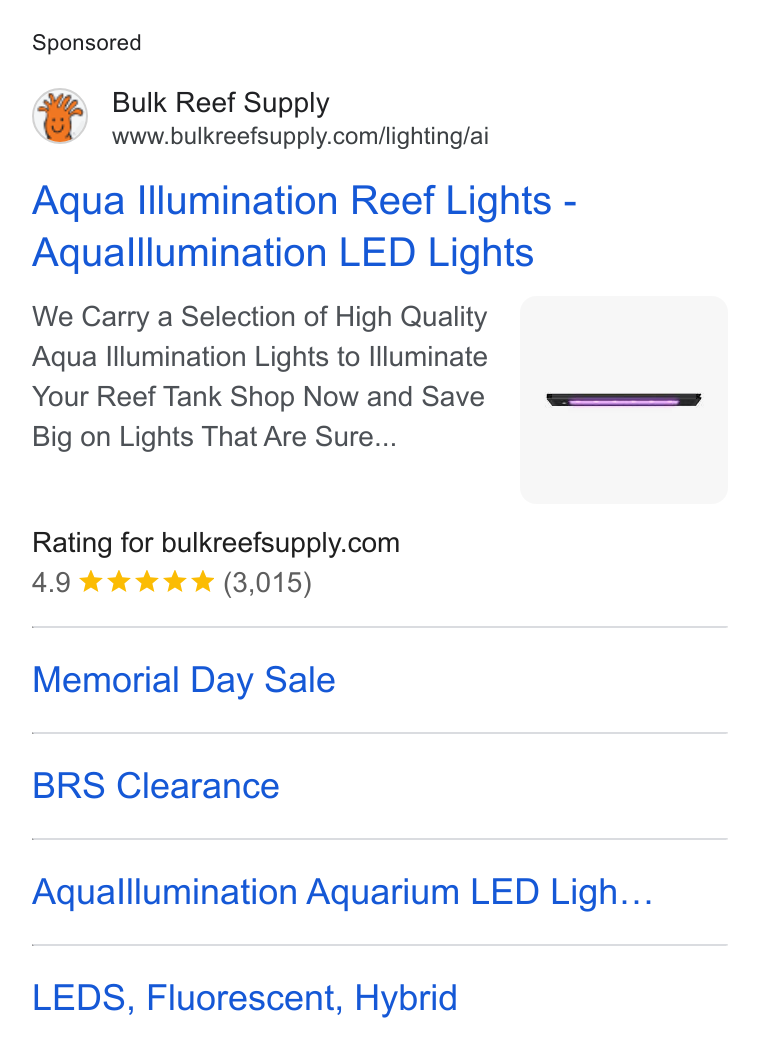Open the Aqua Illumination Reef Lights headline link
The width and height of the screenshot is (760, 1050).
[x=304, y=226]
